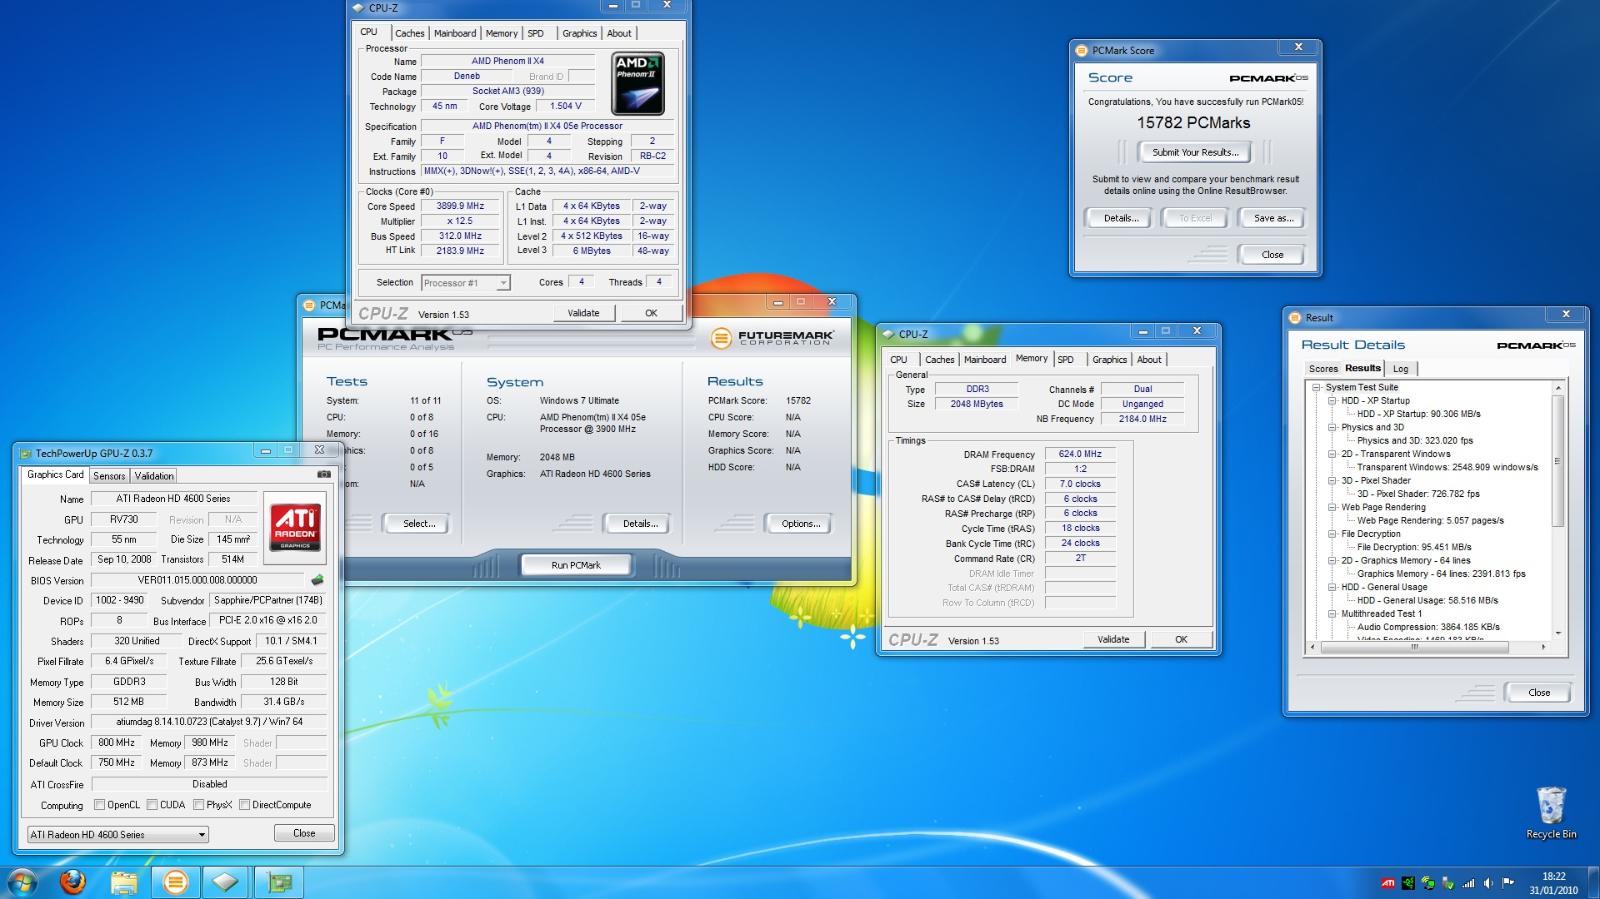
Task: Click the volume speaker tray icon
Action: pos(1488,883)
